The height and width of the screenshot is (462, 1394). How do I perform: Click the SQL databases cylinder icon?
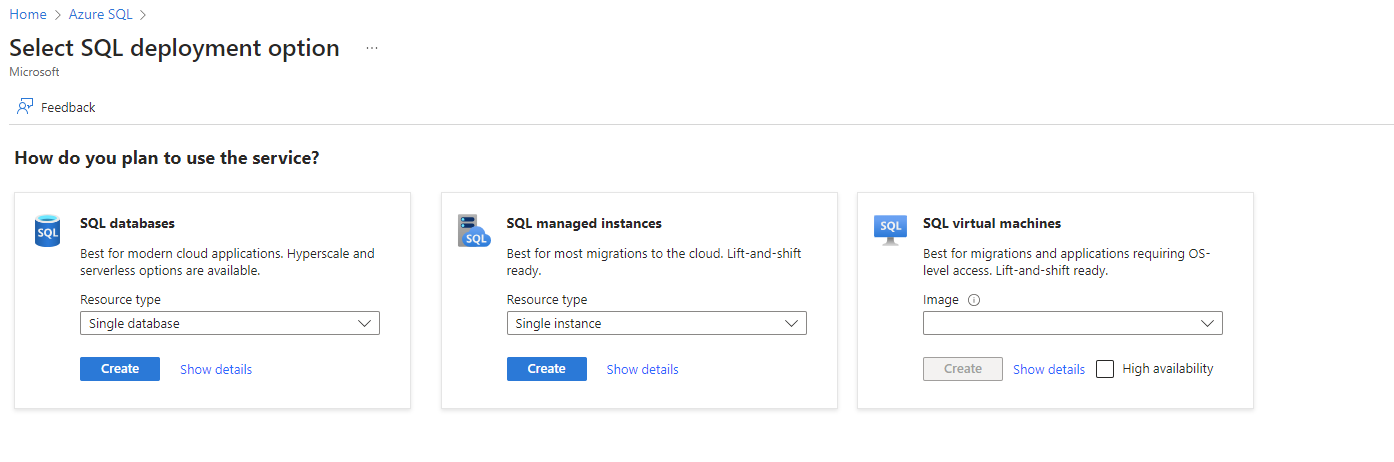click(x=47, y=230)
